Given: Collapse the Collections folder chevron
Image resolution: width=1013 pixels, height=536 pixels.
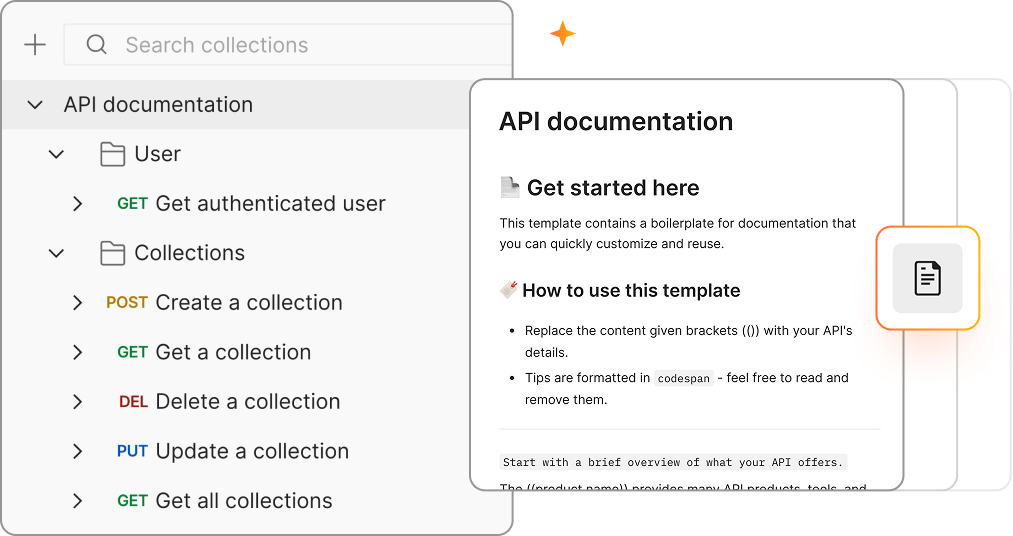Looking at the screenshot, I should (x=57, y=253).
